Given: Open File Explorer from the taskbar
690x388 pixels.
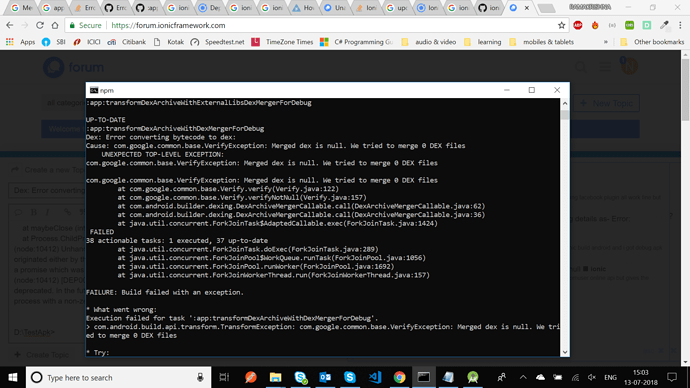Looking at the screenshot, I should 275,377.
